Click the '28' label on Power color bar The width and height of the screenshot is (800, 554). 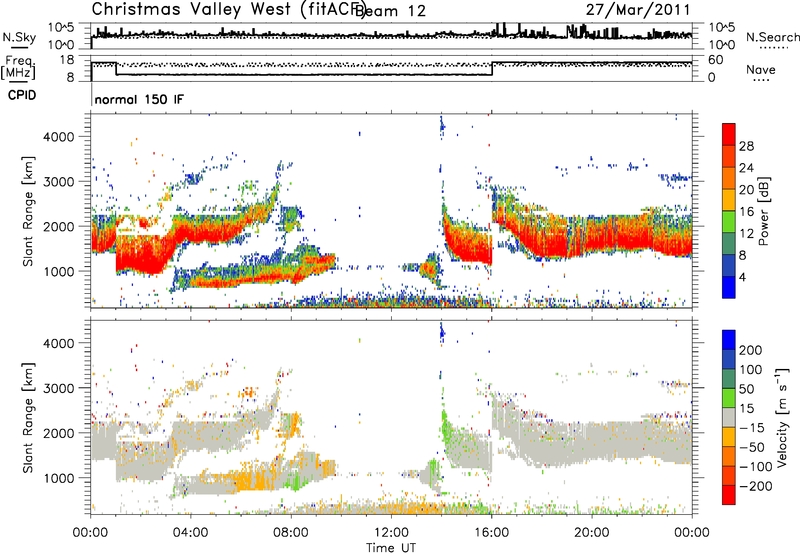[746, 146]
